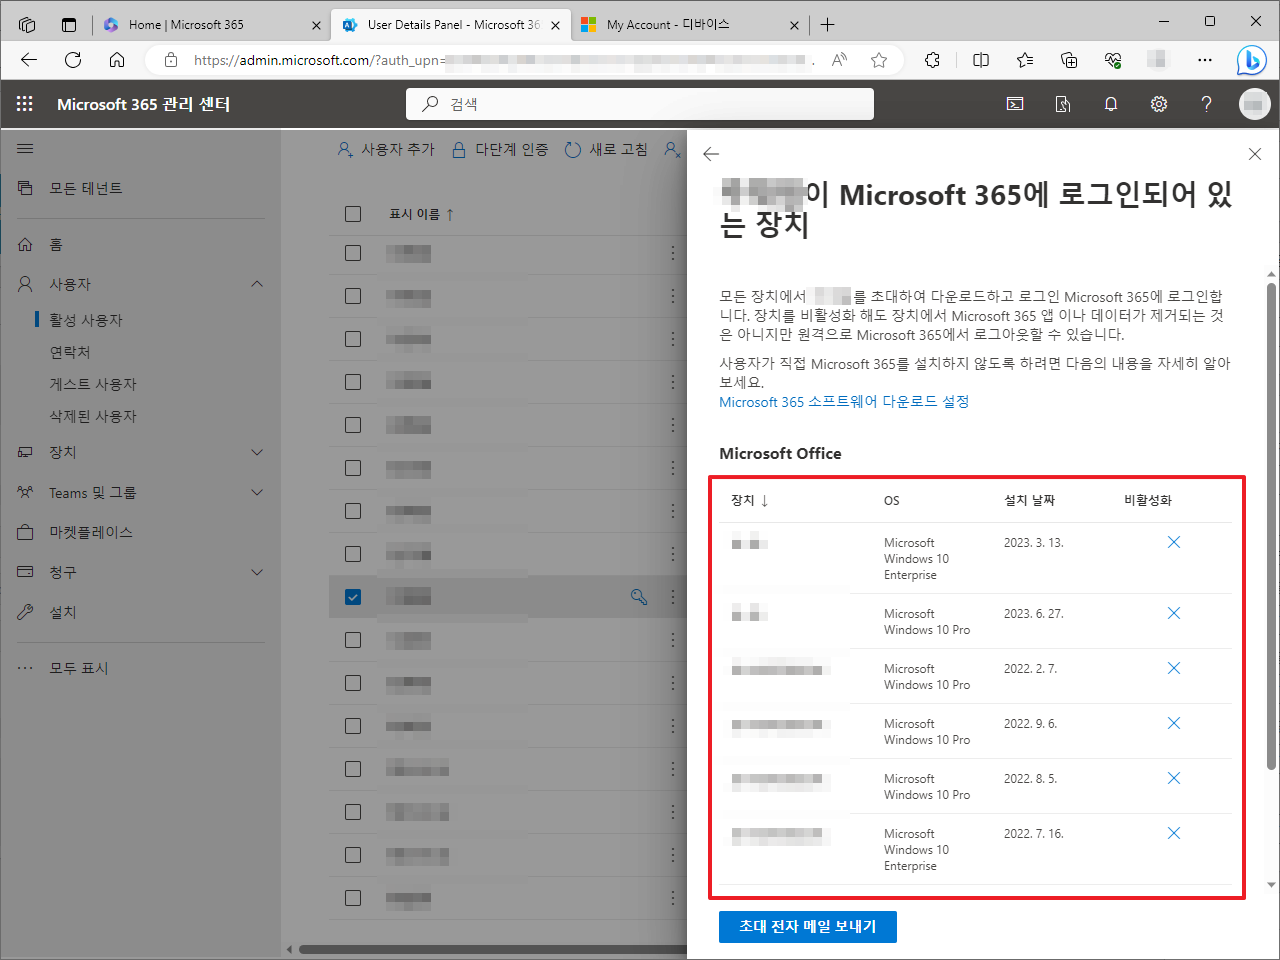
Task: Click 모두 표시 in navigation
Action: [79, 668]
